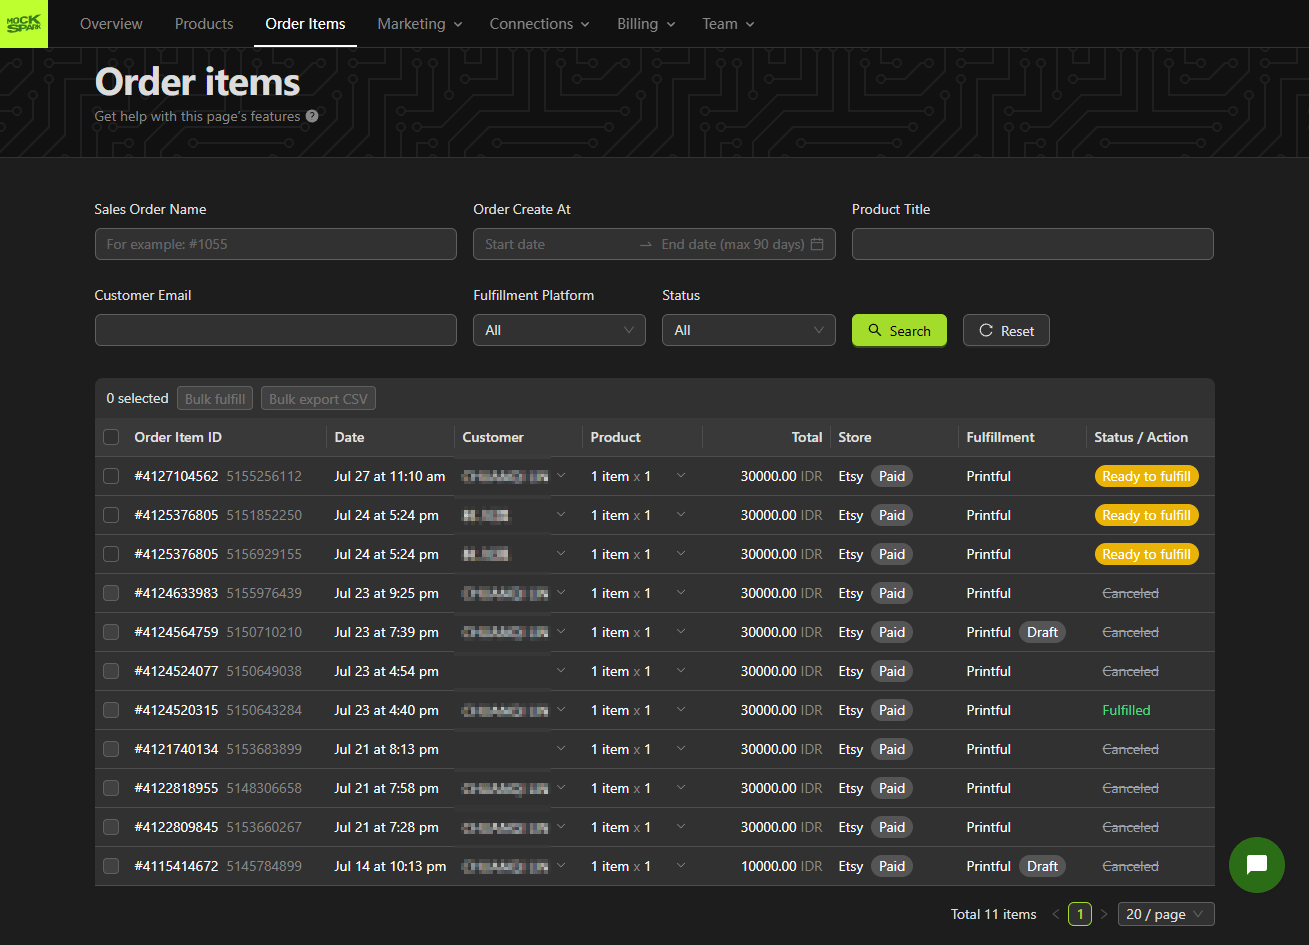Open the Billing menu
Image resolution: width=1309 pixels, height=945 pixels.
tap(646, 23)
